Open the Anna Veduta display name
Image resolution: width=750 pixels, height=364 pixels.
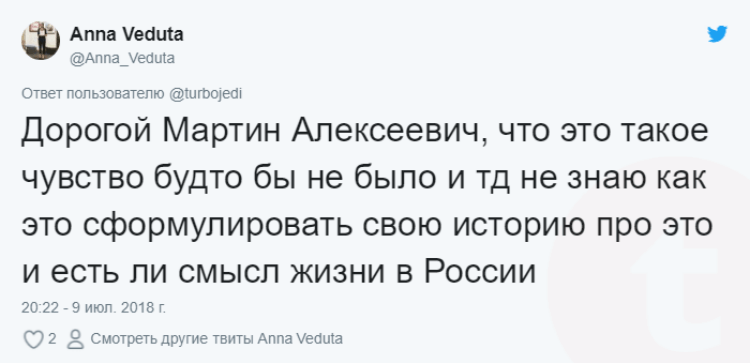pyautogui.click(x=127, y=34)
